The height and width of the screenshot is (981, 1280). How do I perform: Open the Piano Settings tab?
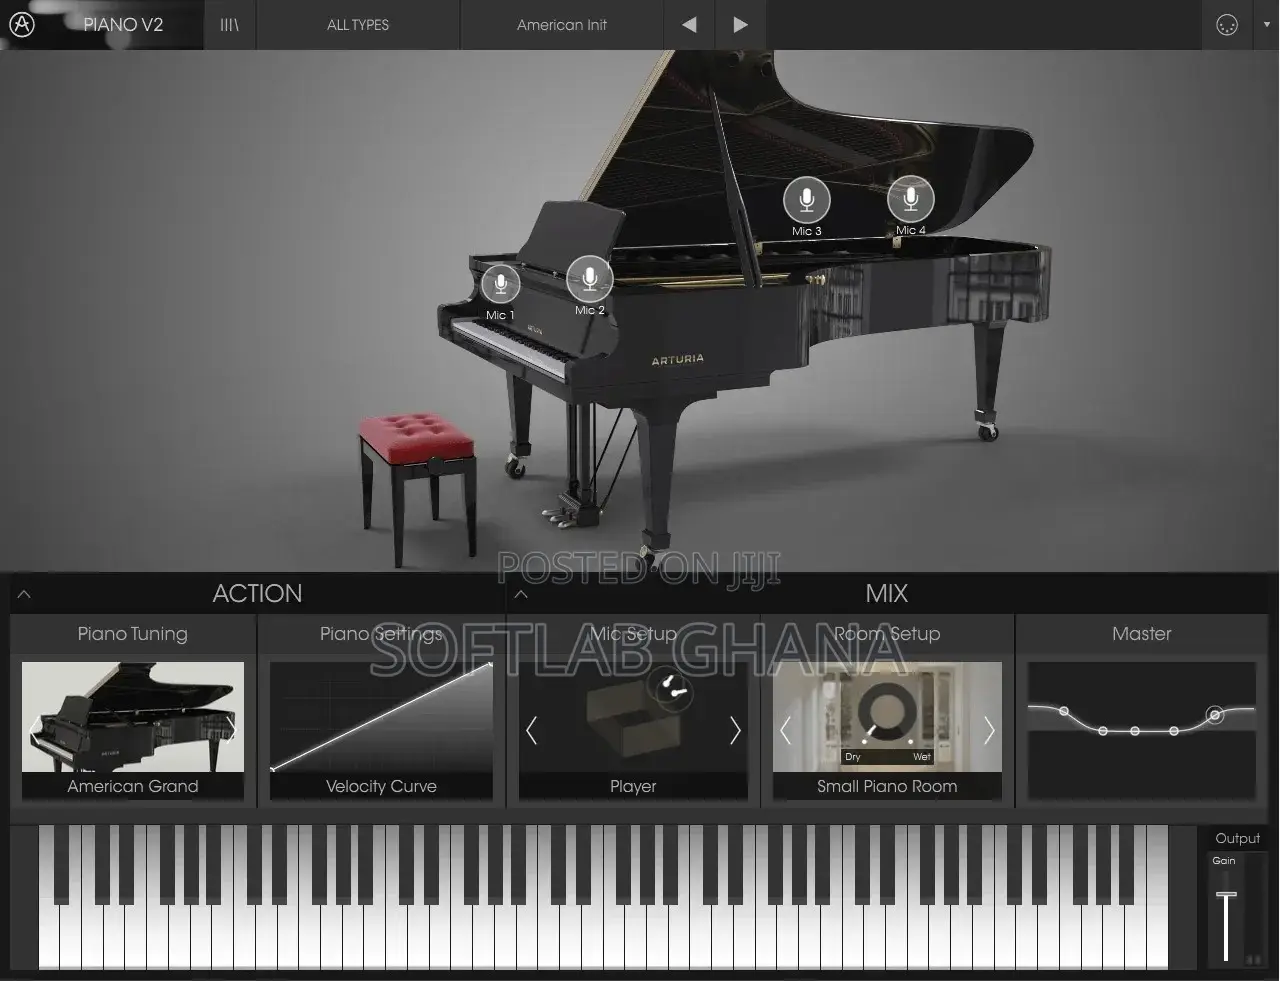point(381,634)
